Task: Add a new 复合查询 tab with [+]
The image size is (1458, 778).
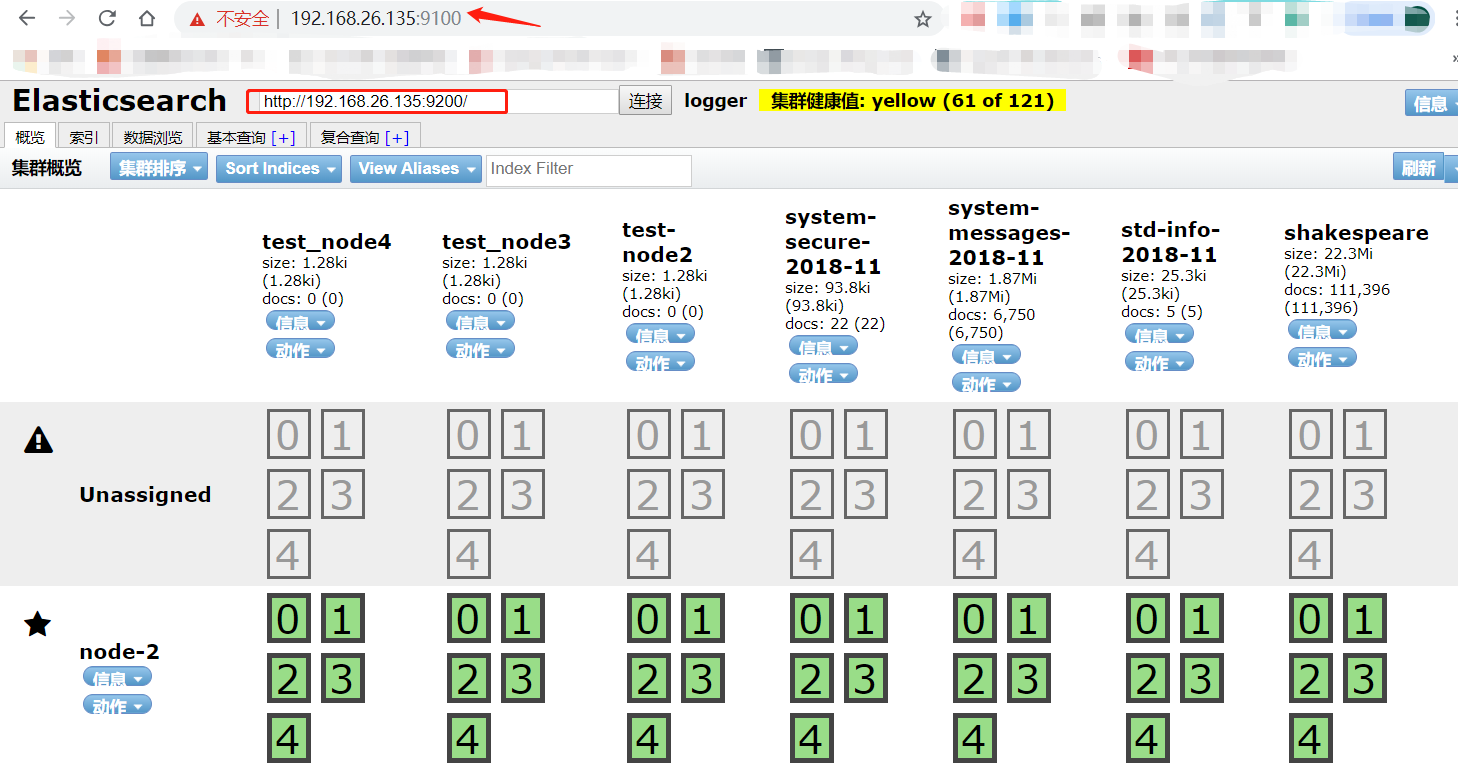Action: coord(397,138)
